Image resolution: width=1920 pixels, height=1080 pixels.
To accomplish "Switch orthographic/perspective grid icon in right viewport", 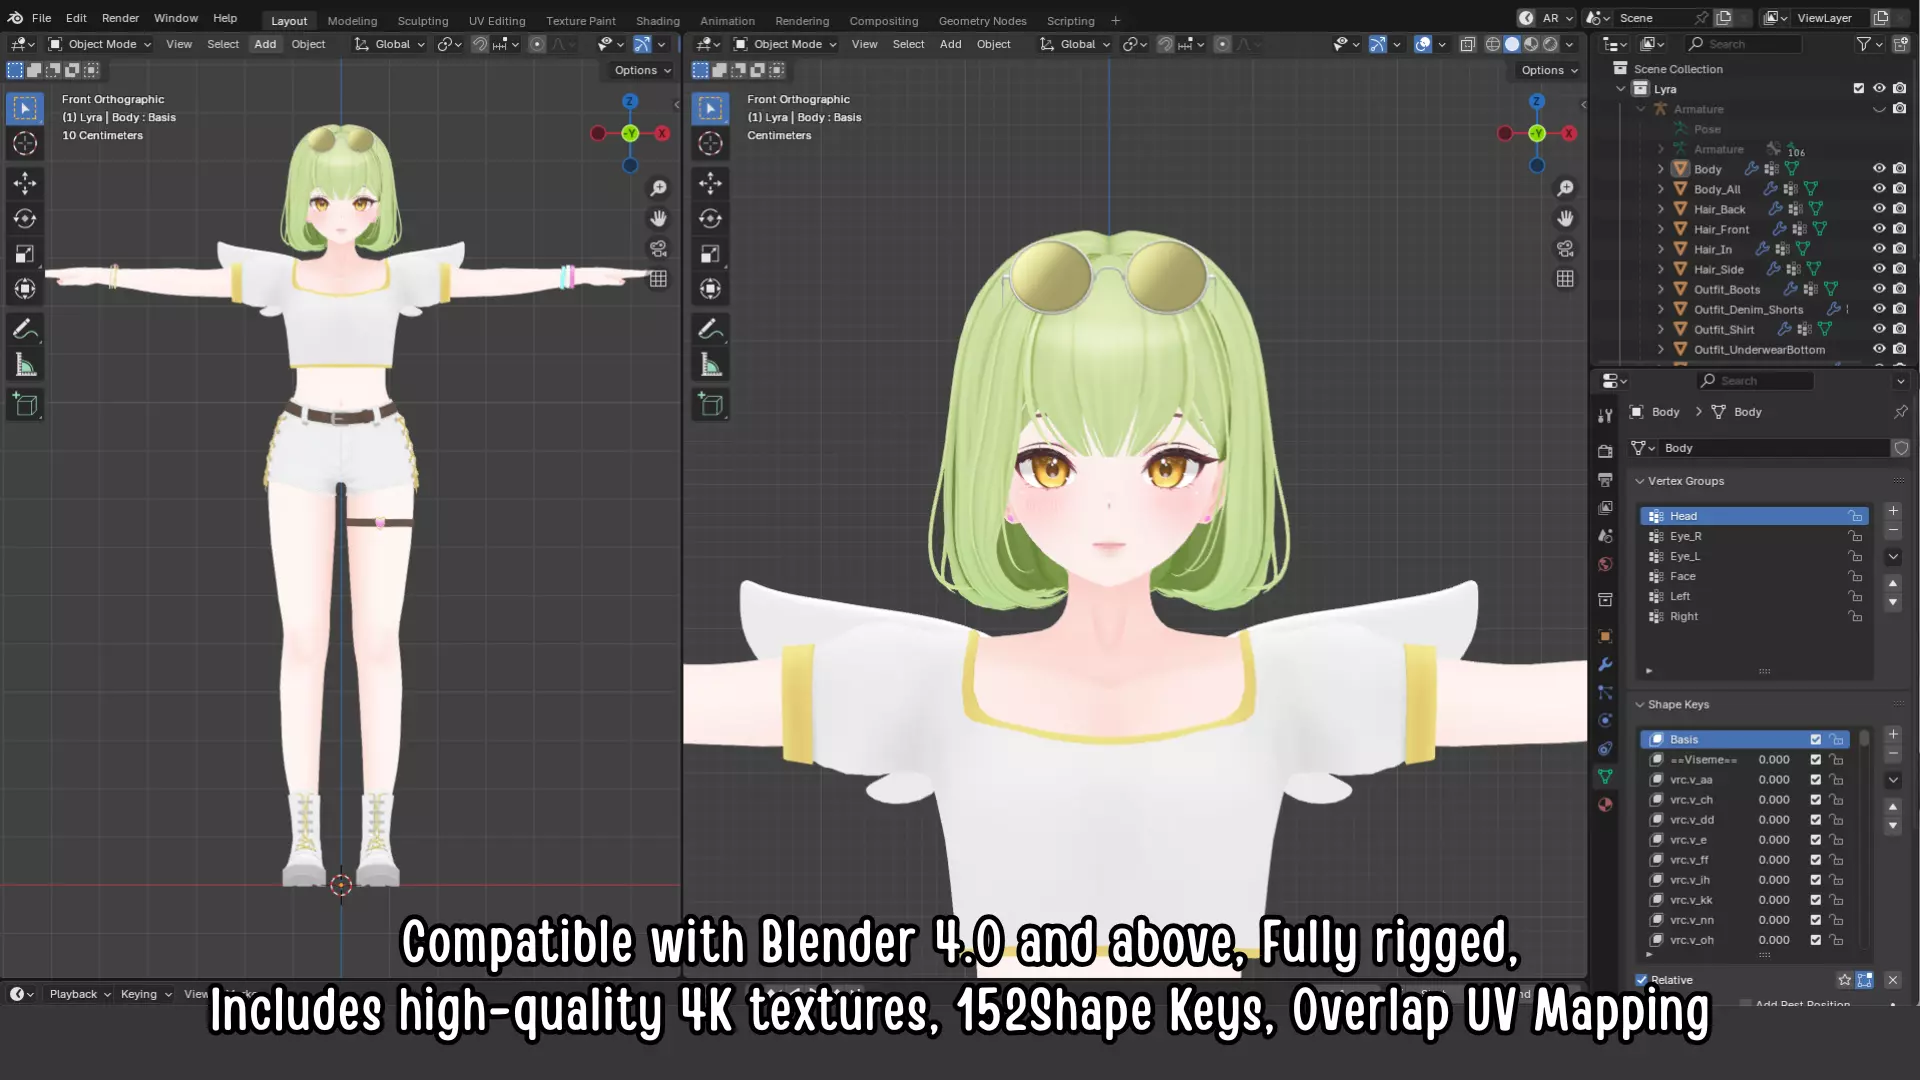I will (x=1565, y=279).
